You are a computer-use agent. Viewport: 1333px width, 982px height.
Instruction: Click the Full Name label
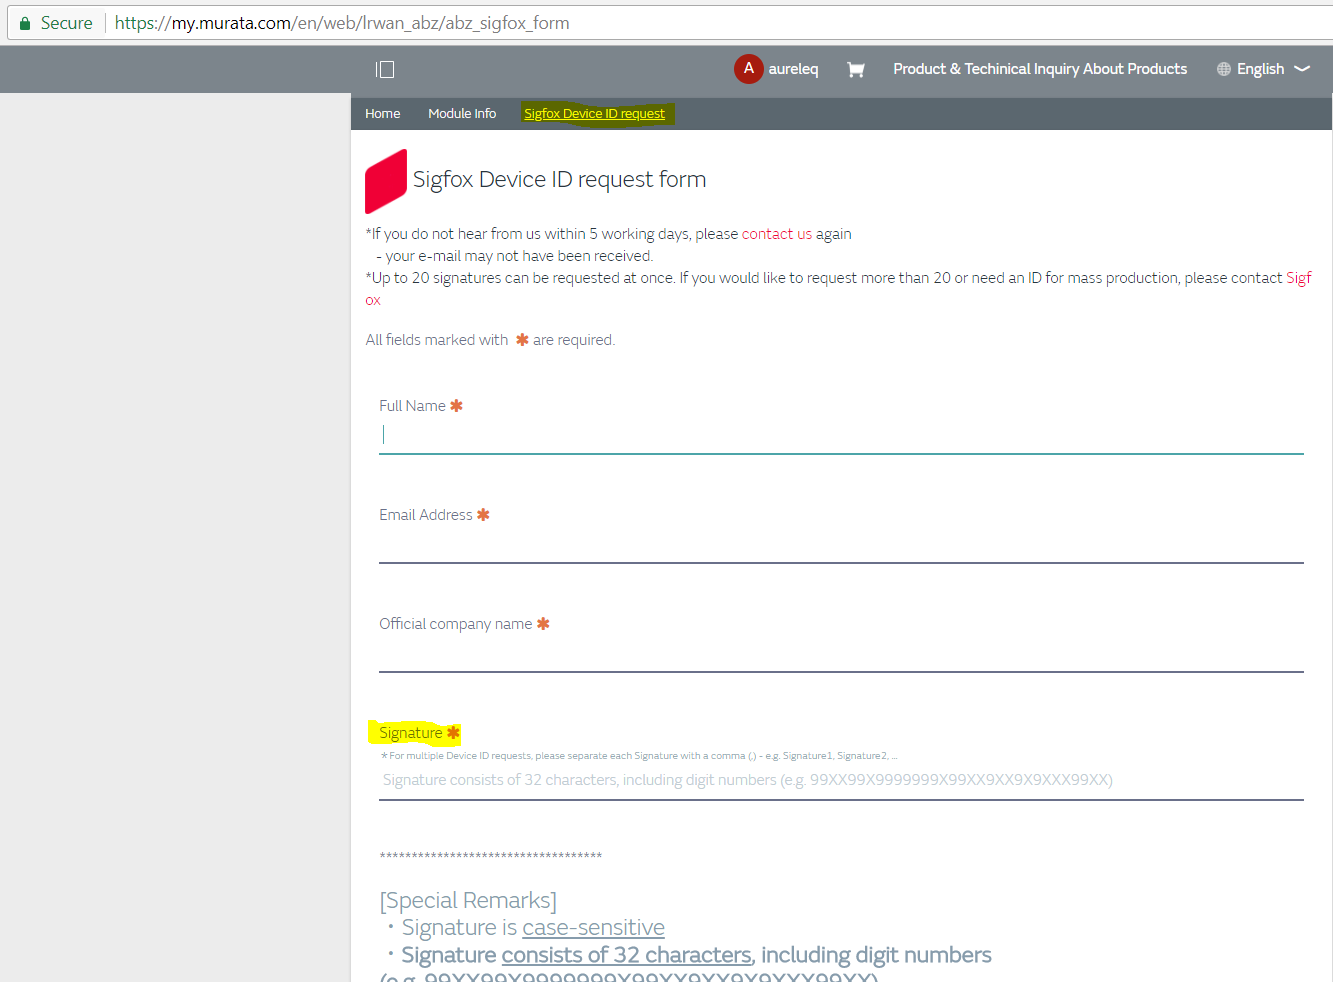click(412, 406)
